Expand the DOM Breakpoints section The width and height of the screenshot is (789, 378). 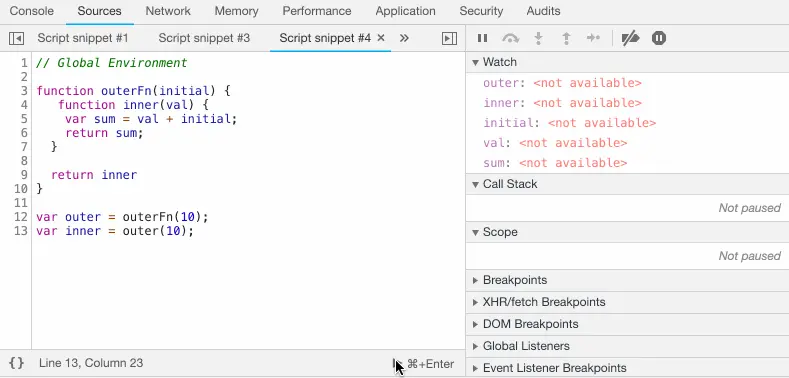[627, 324]
